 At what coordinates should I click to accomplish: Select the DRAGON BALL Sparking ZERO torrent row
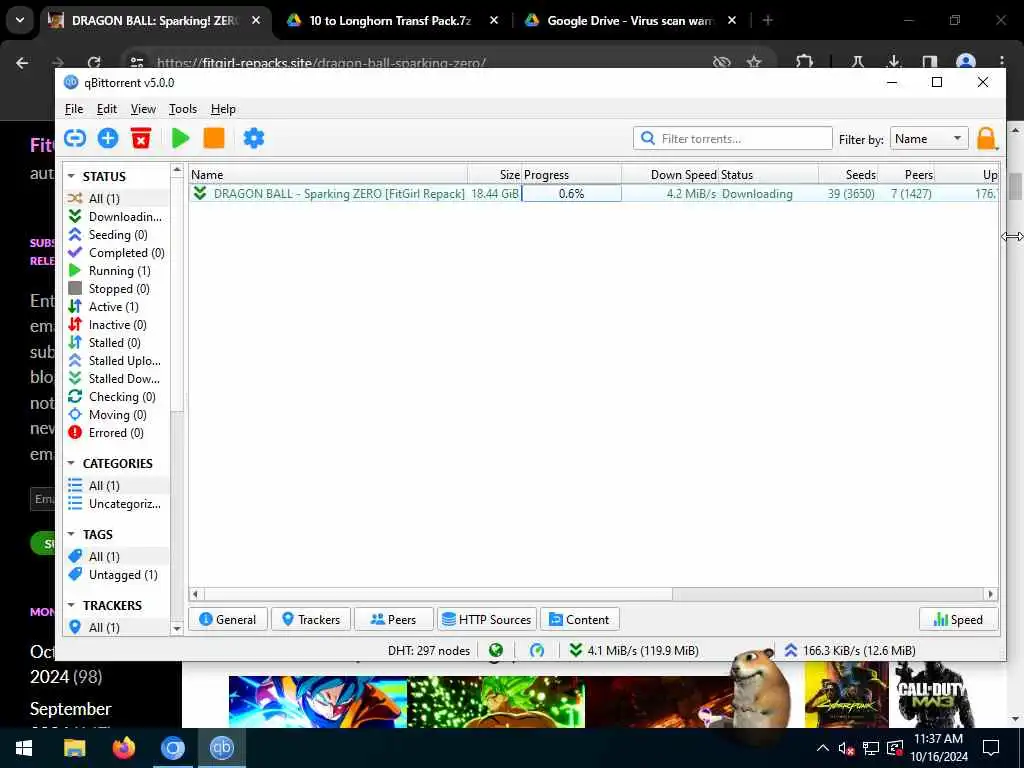(593, 193)
